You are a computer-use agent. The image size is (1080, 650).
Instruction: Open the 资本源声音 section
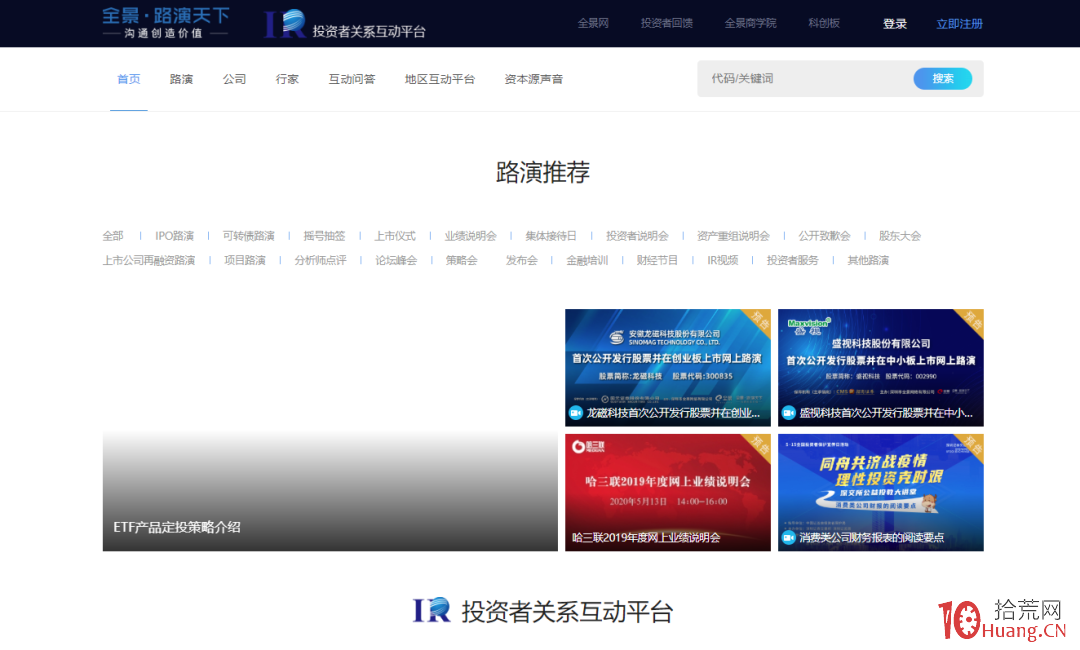tap(534, 78)
